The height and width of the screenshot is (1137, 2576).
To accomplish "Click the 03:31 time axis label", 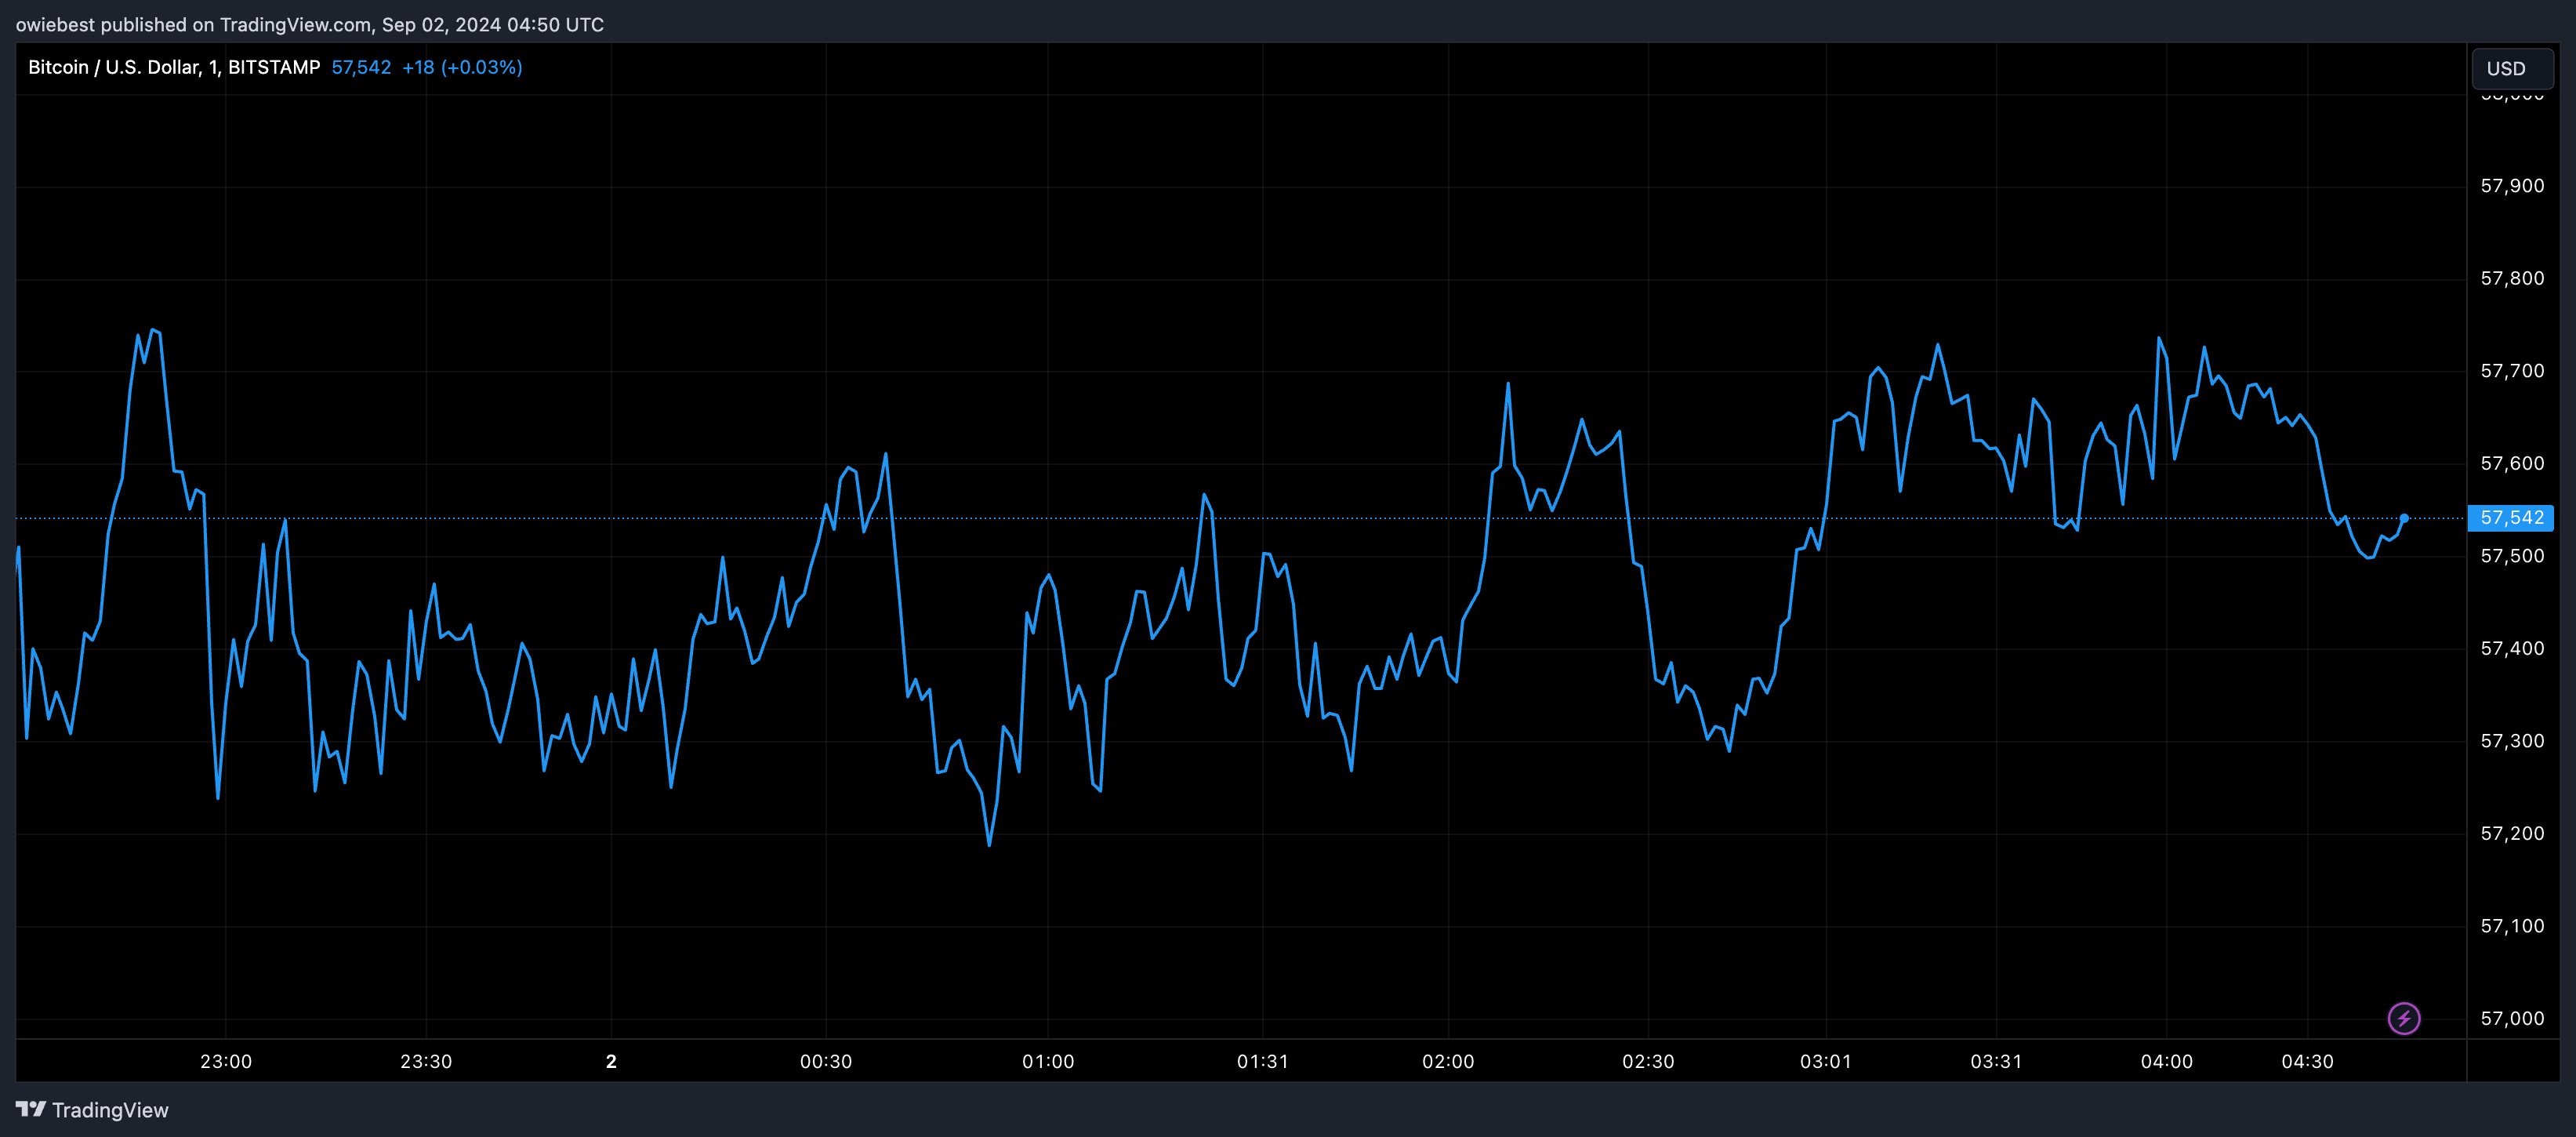I will (1996, 1061).
